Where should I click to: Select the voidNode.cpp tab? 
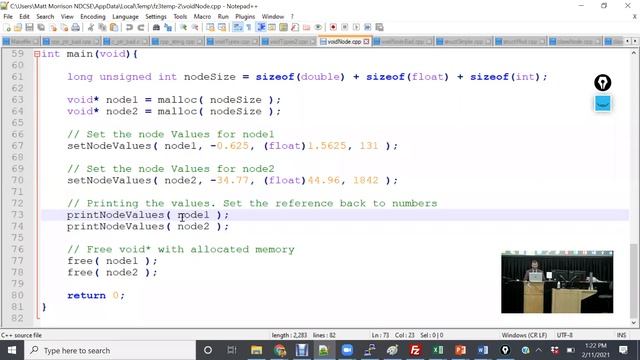point(344,42)
